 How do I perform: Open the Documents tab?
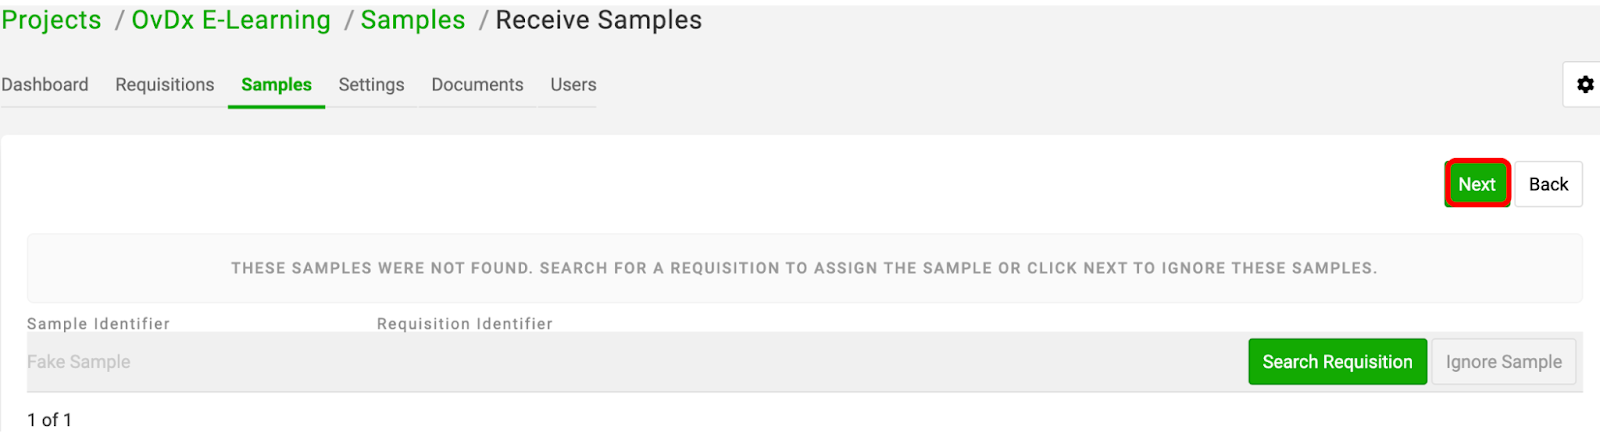tap(477, 85)
